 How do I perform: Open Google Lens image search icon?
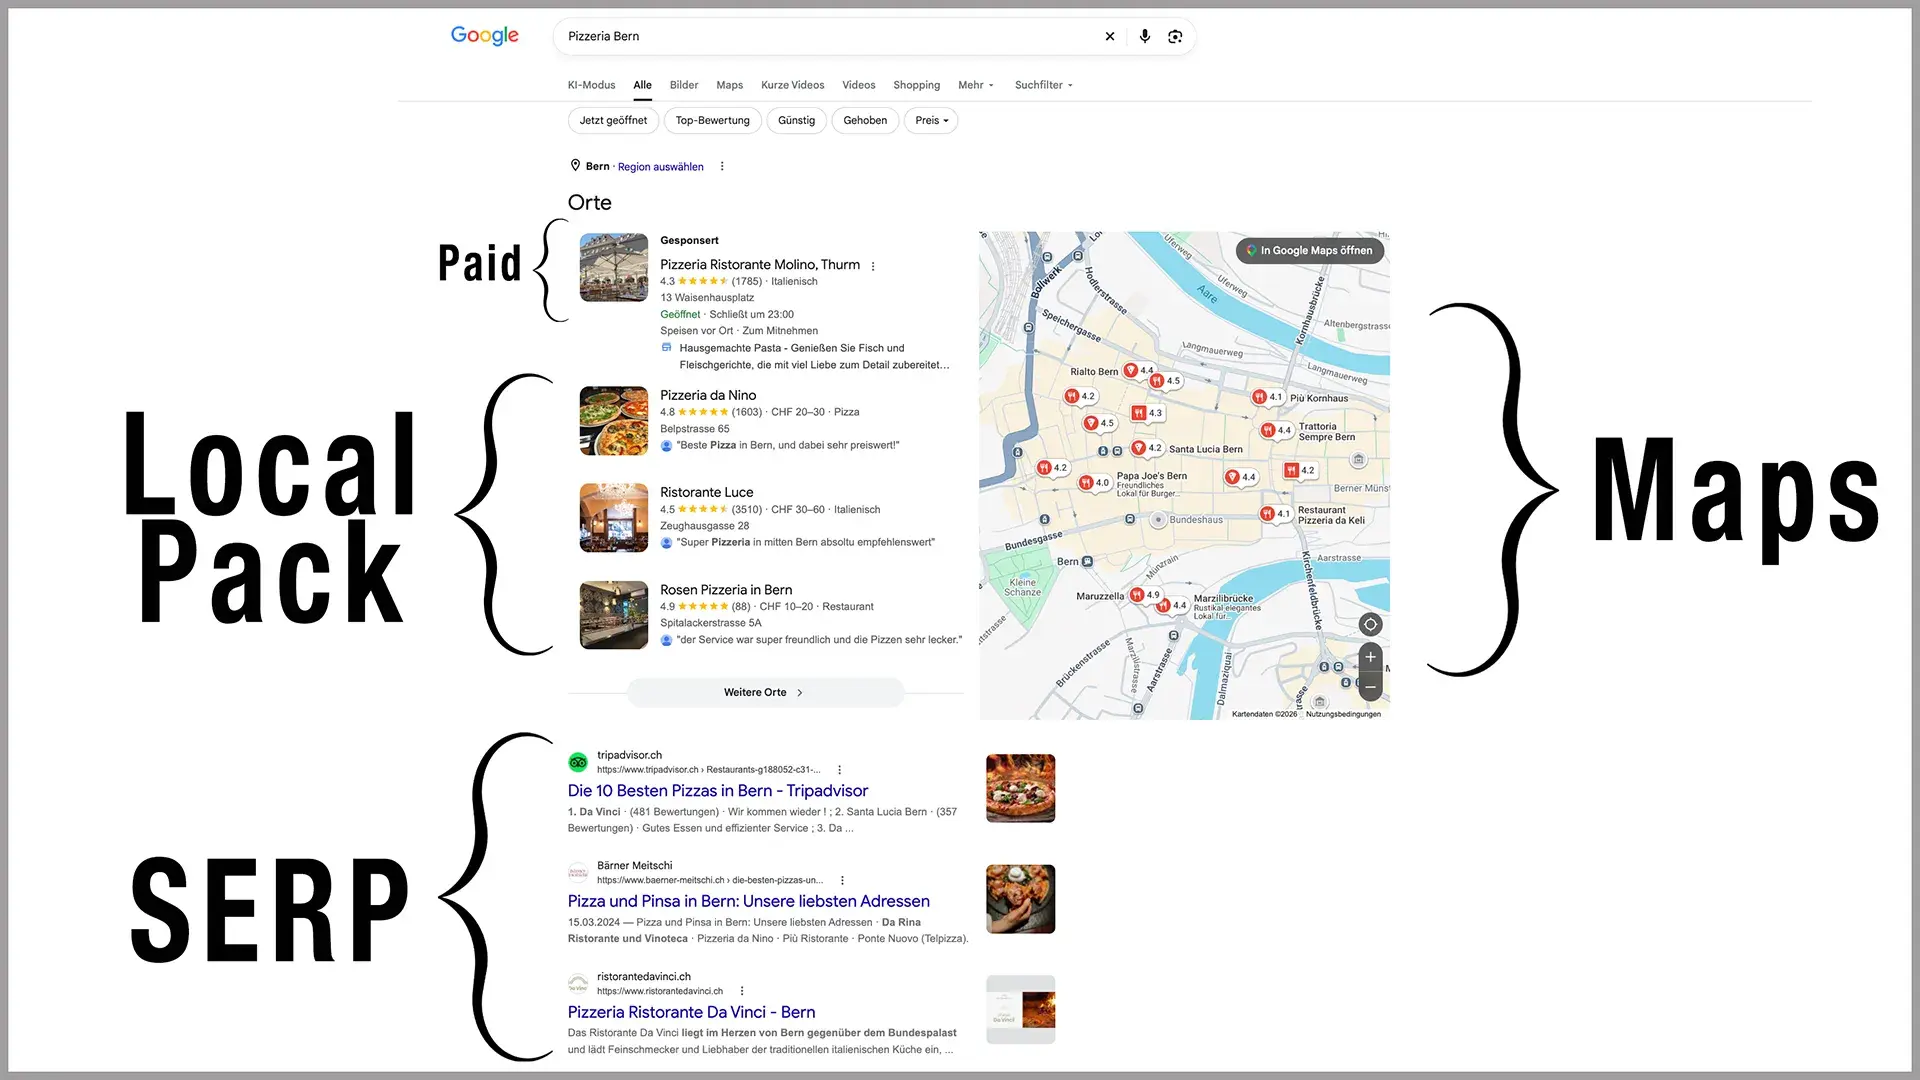pyautogui.click(x=1175, y=36)
